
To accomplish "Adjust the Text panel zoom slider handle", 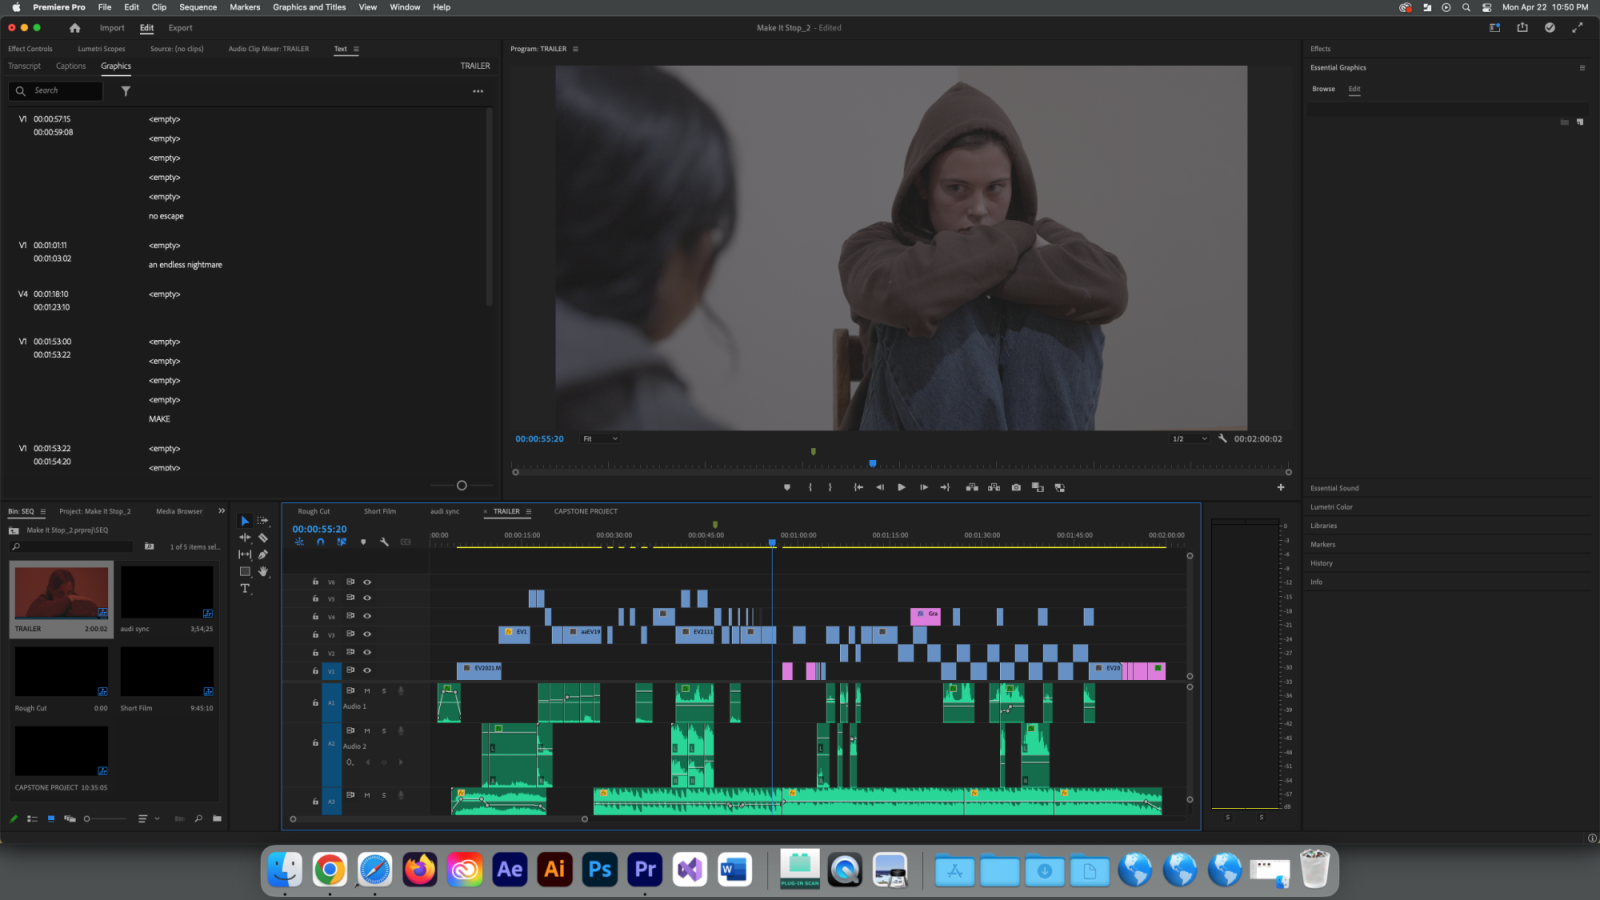I will 461,486.
